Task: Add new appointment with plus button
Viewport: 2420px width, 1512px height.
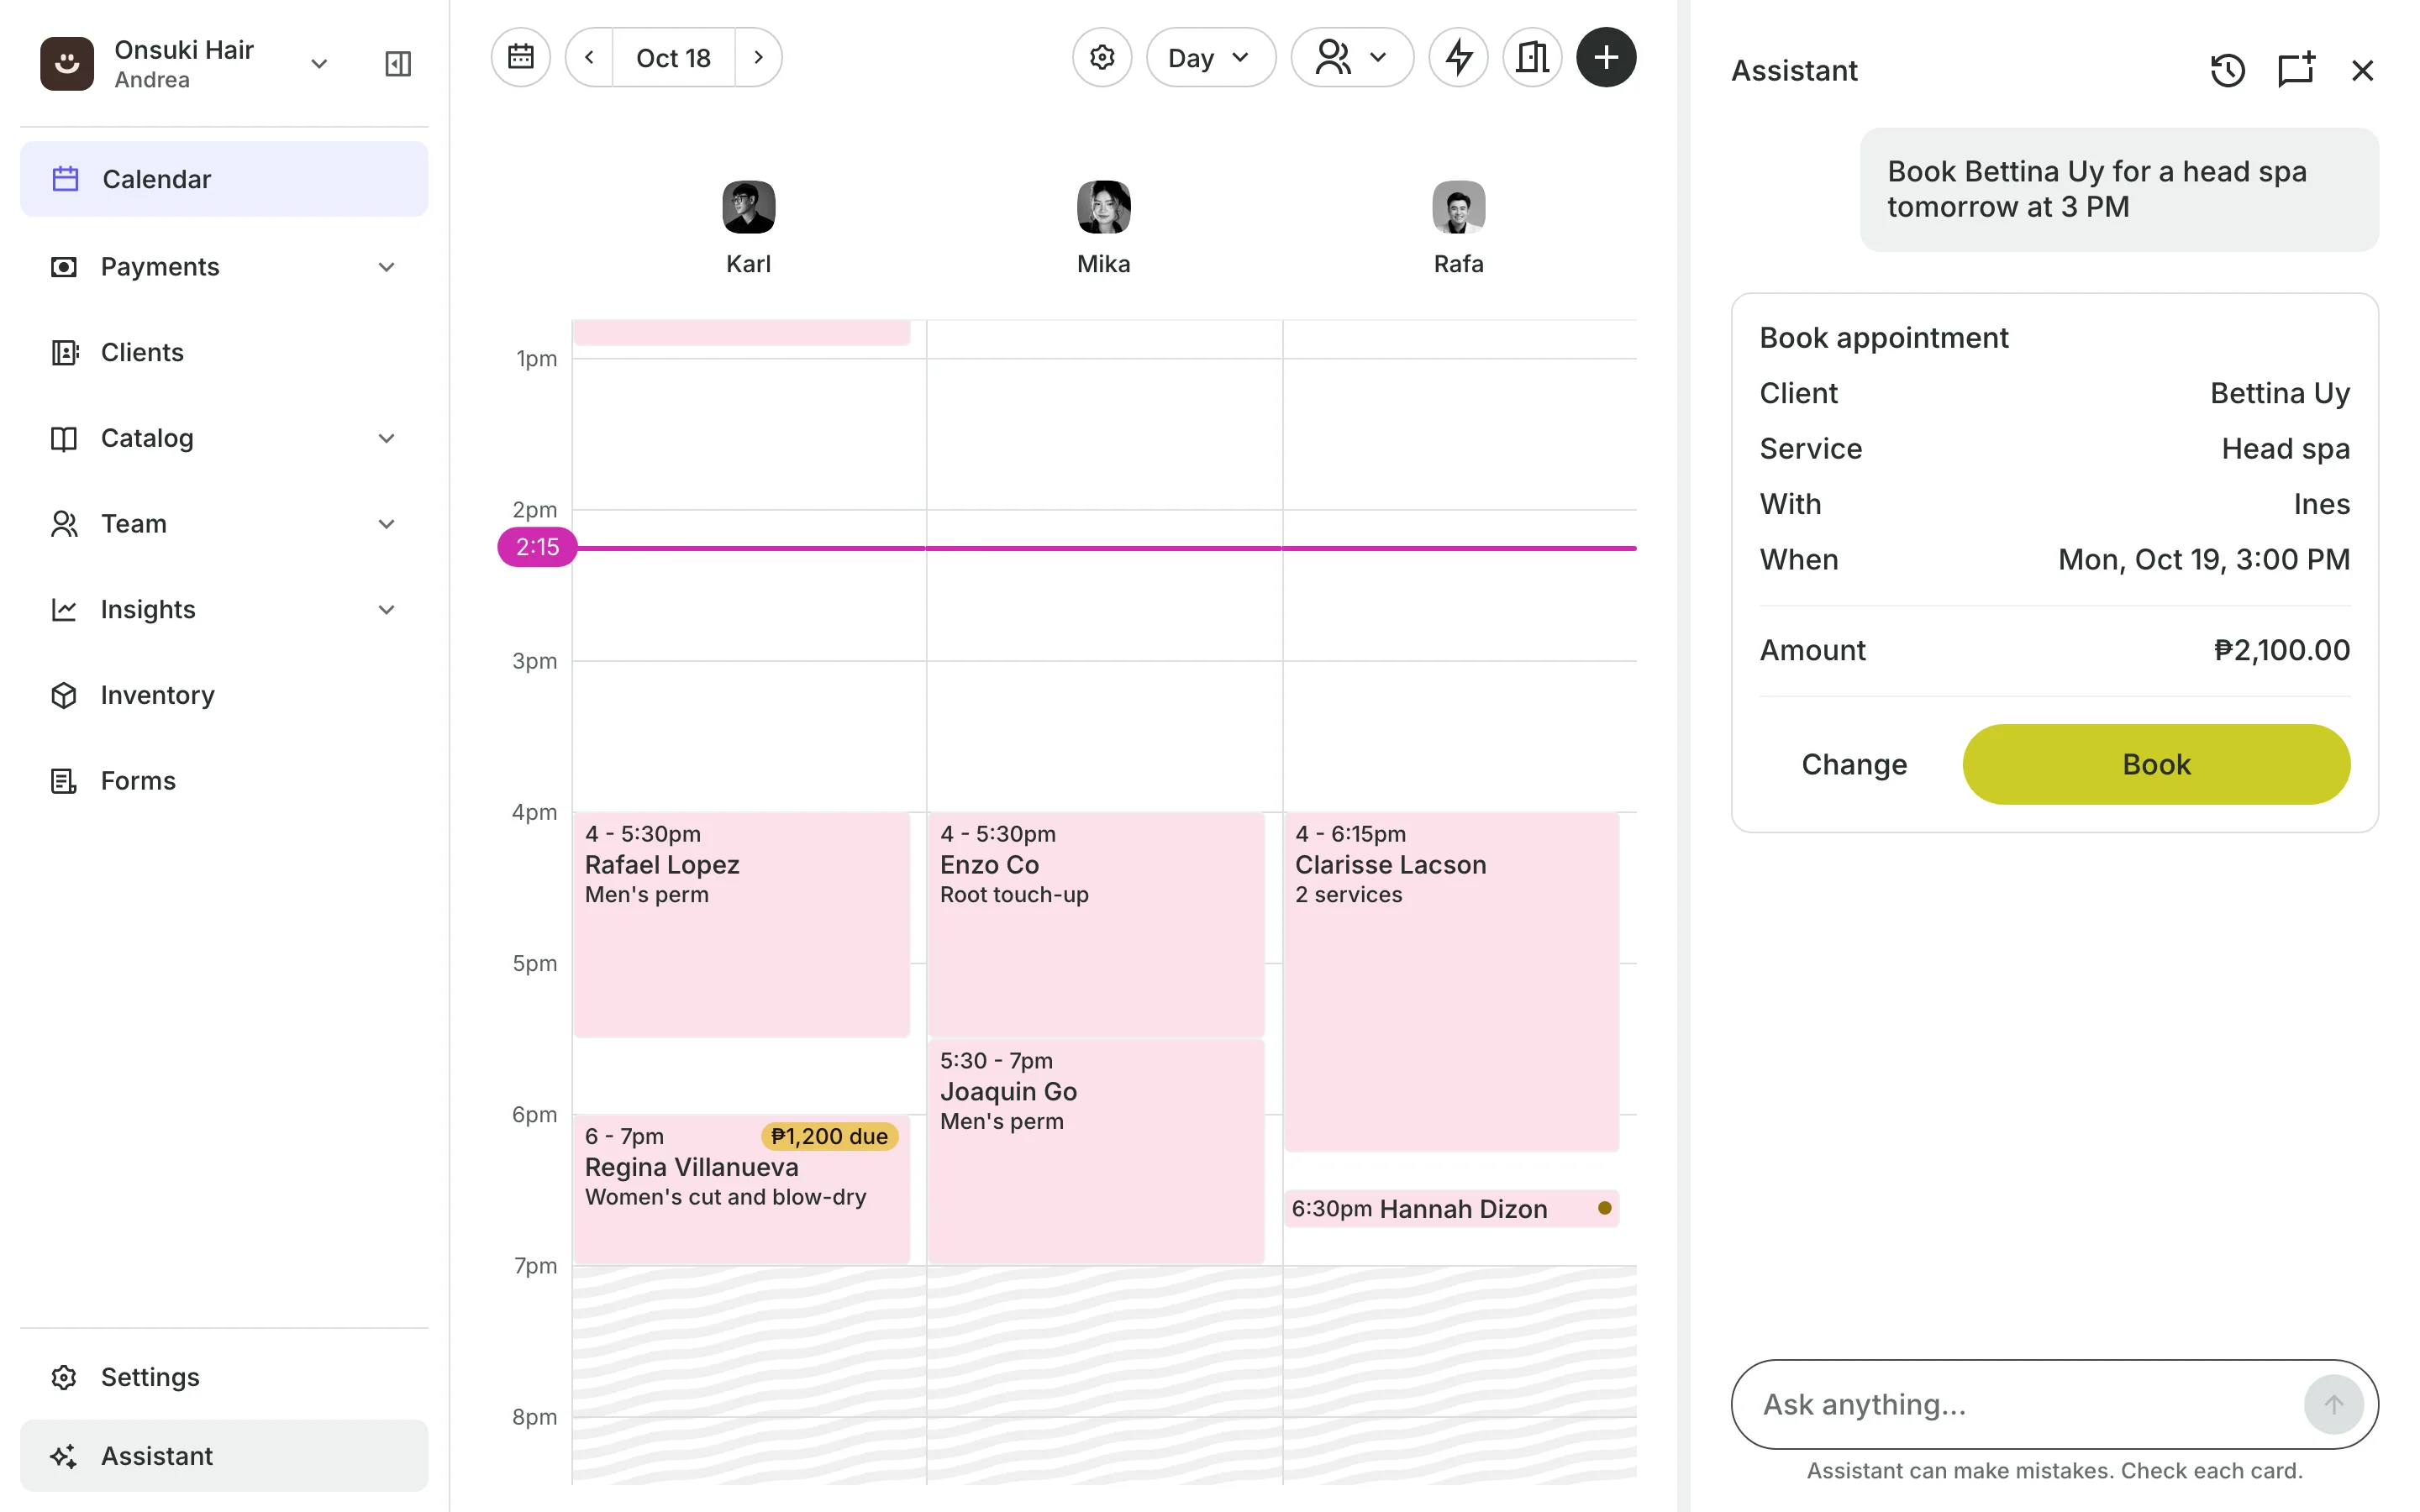Action: [1606, 57]
